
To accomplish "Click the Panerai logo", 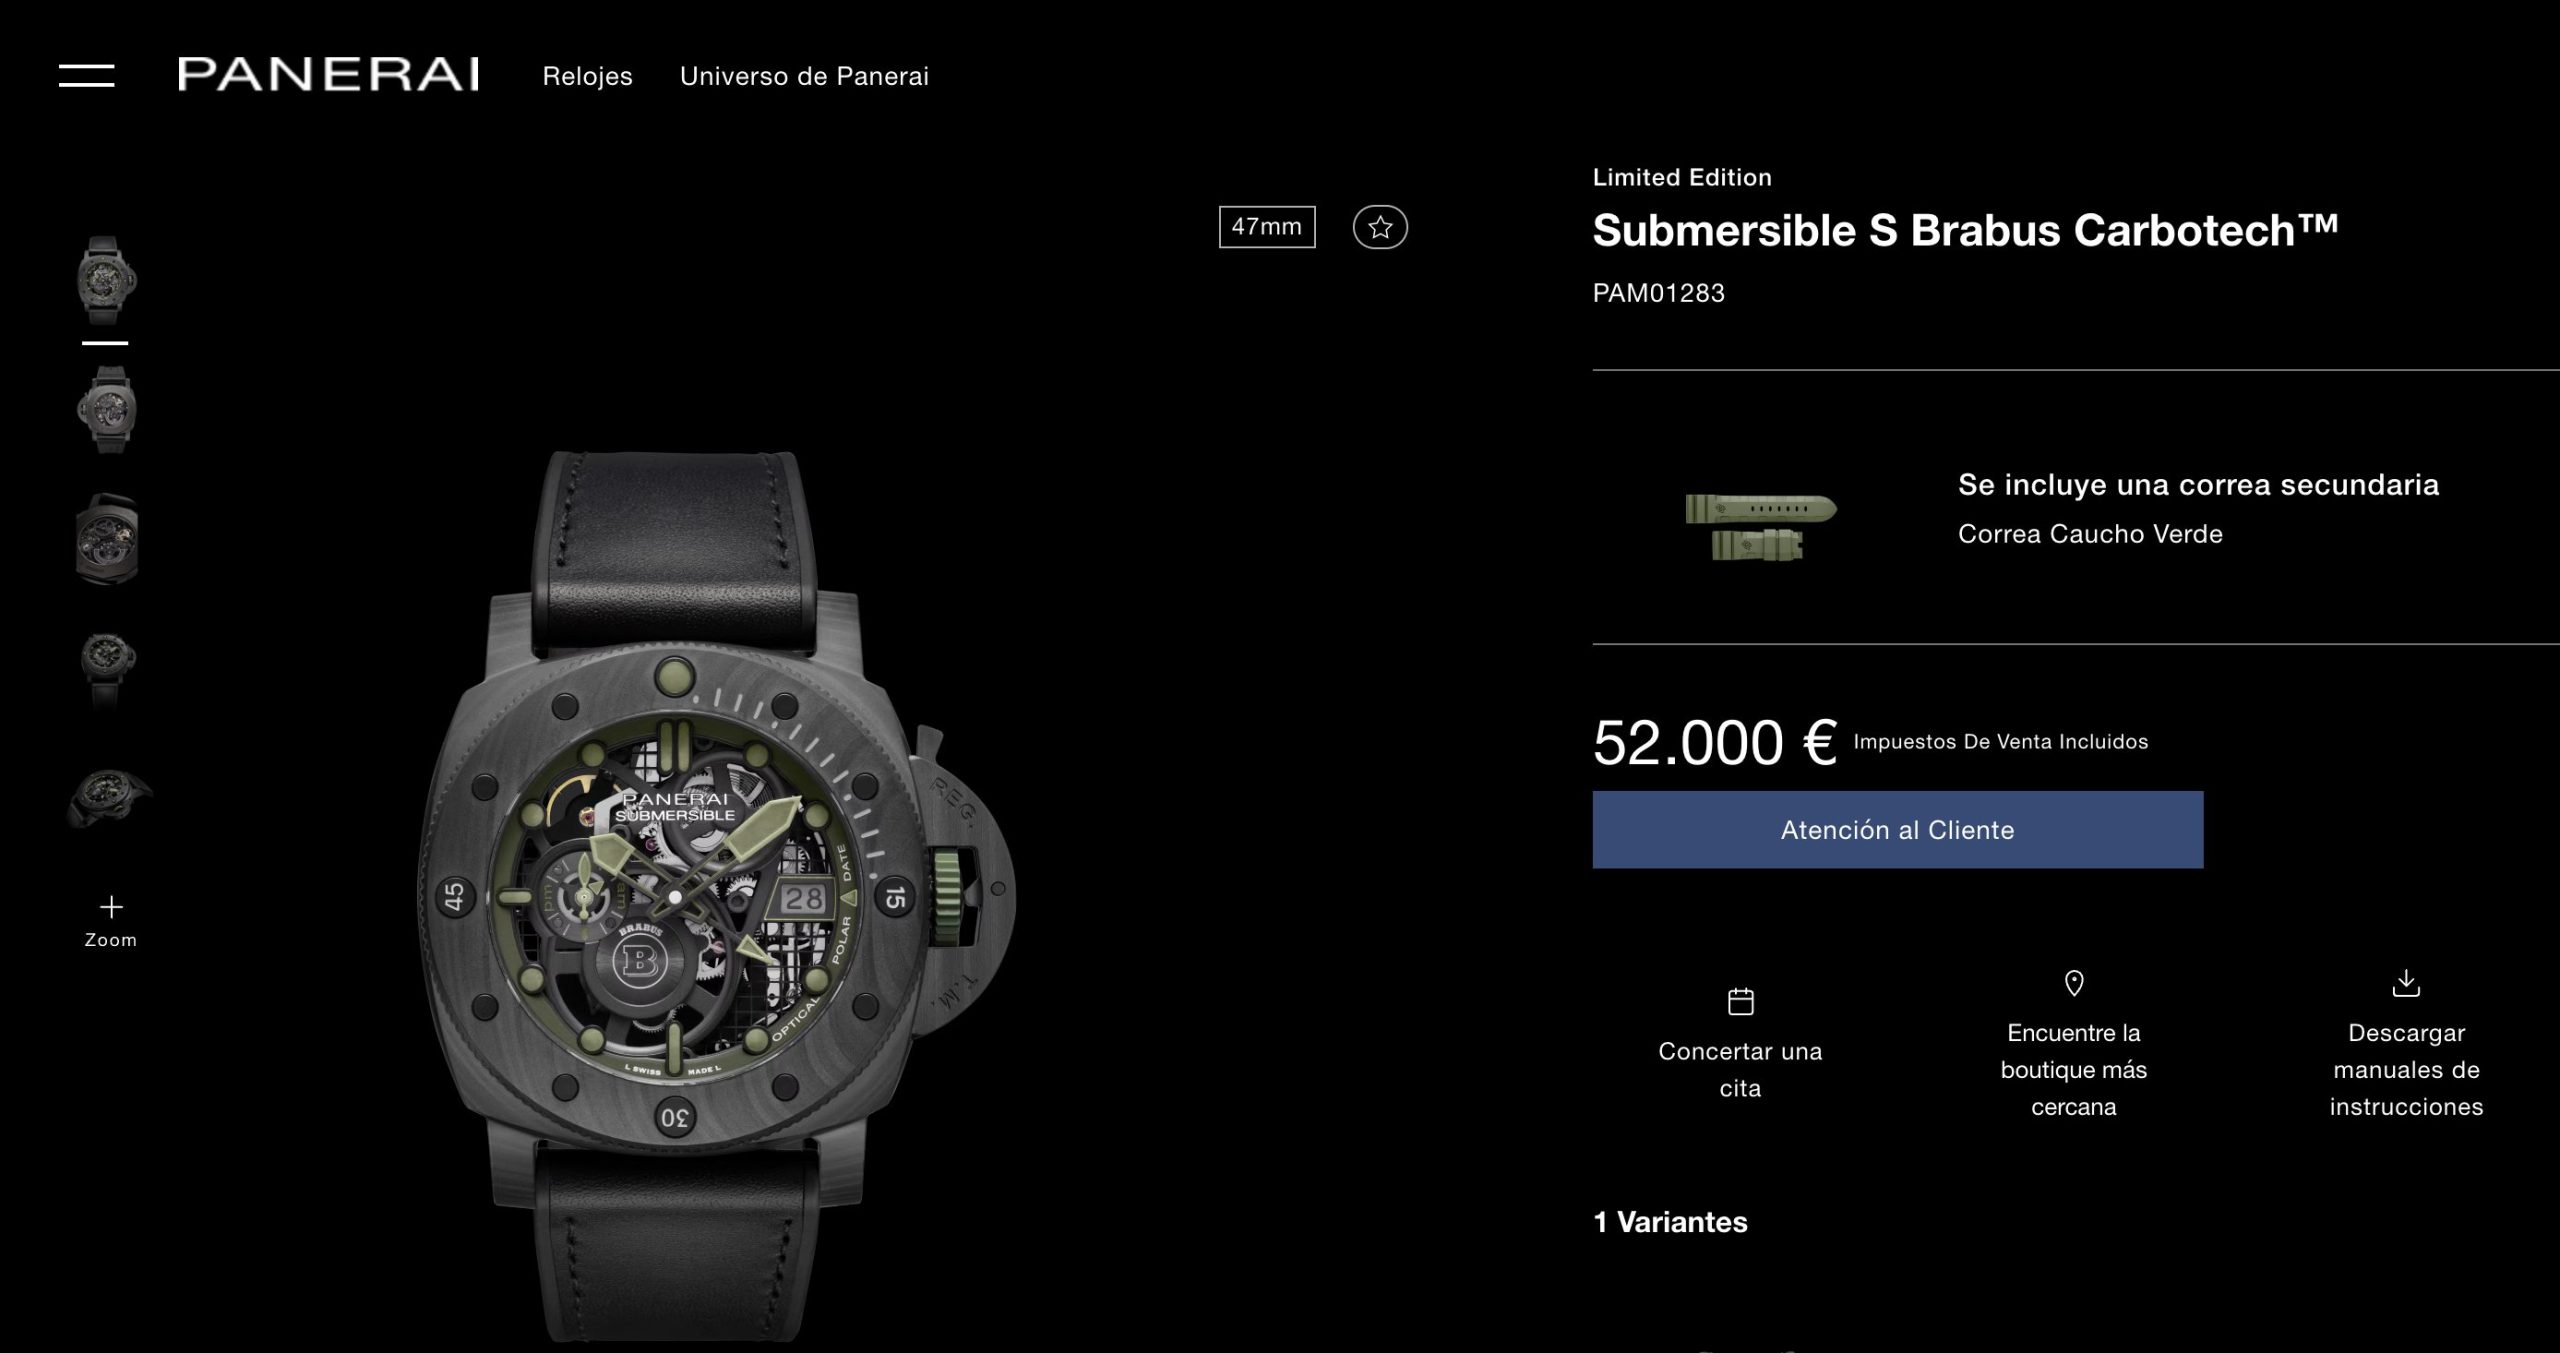I will 328,75.
